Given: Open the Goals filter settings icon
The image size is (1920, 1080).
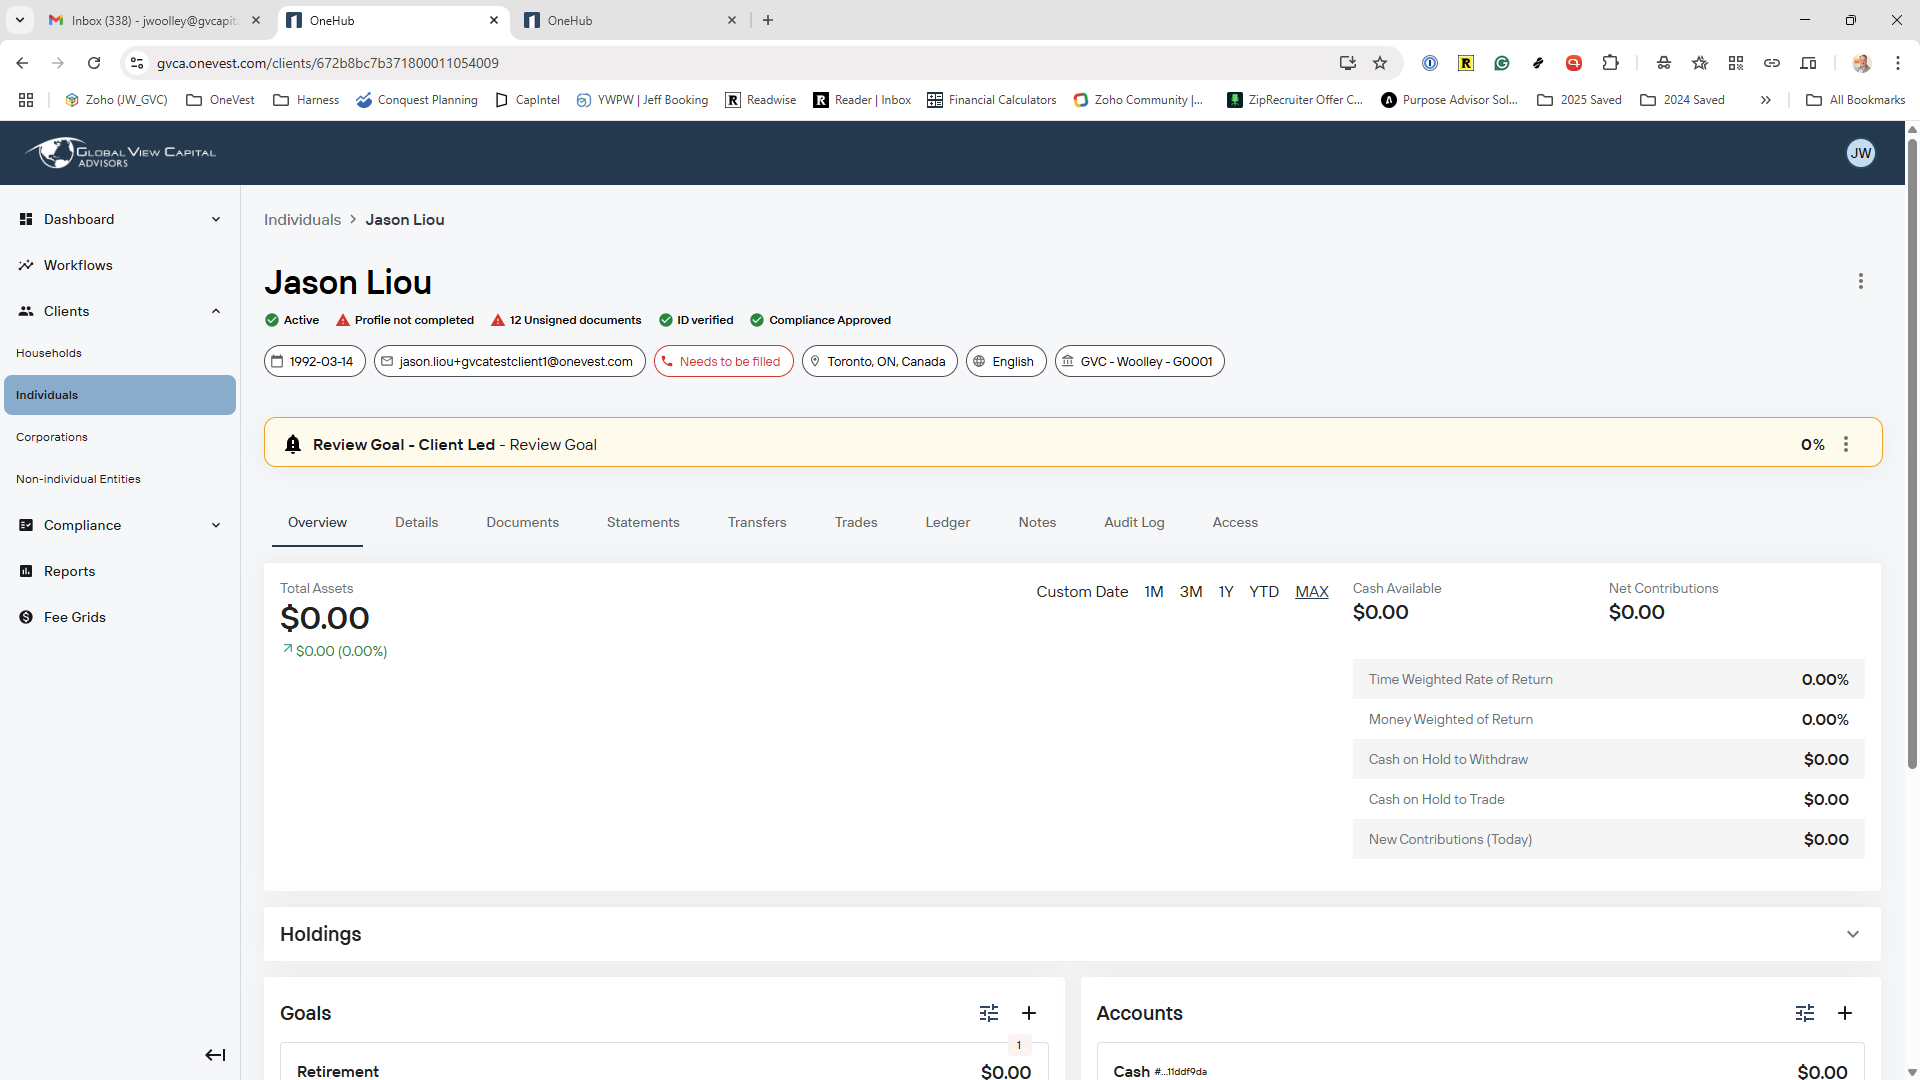Looking at the screenshot, I should 989,1013.
